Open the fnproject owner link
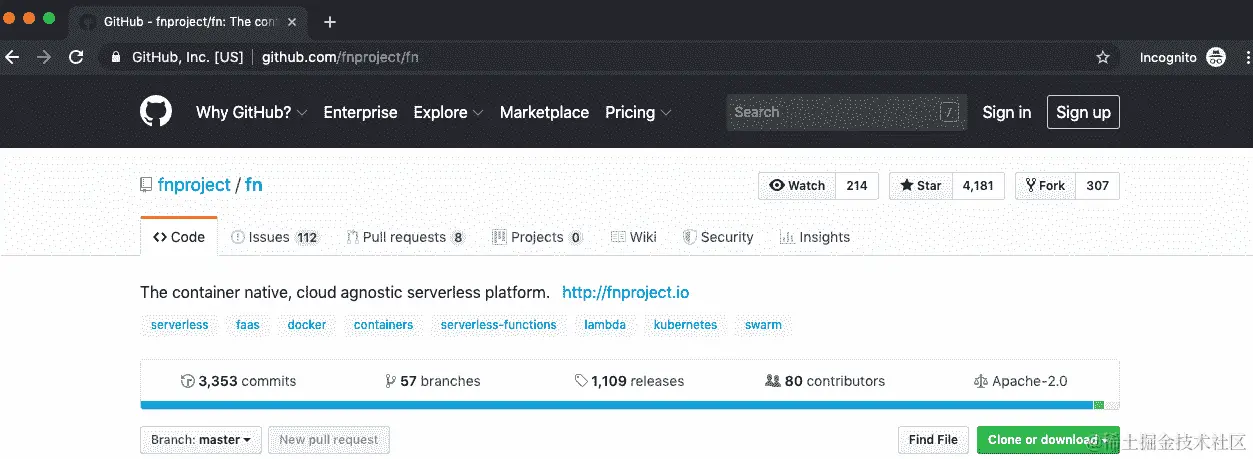1253x459 pixels. click(194, 185)
